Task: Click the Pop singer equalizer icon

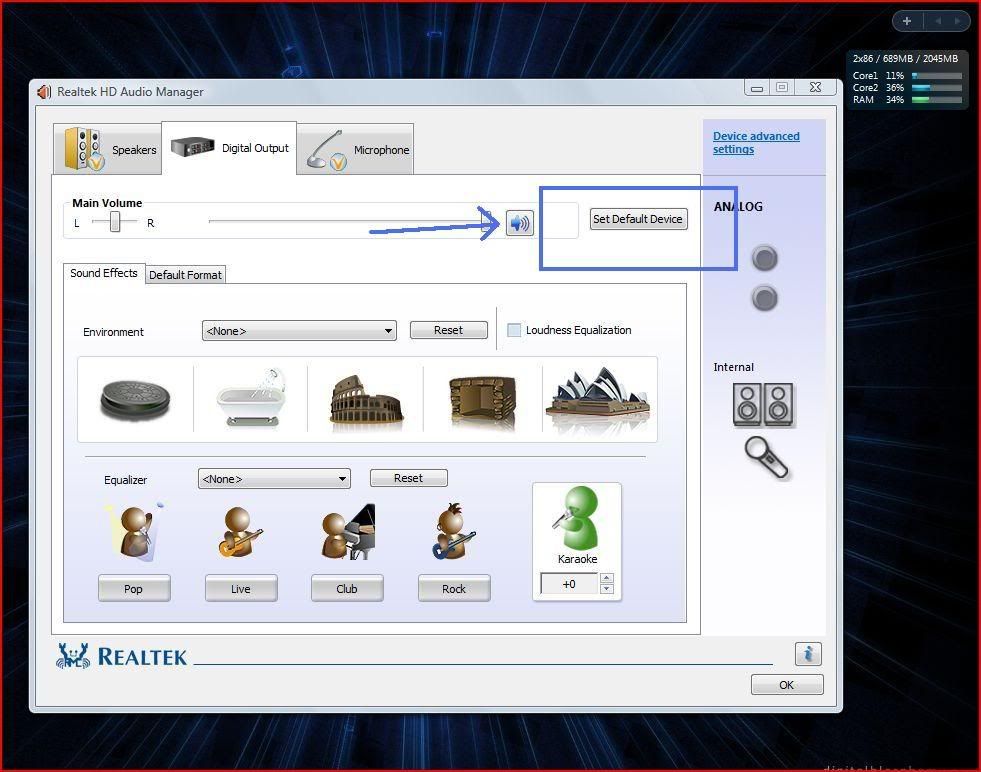Action: (x=135, y=532)
